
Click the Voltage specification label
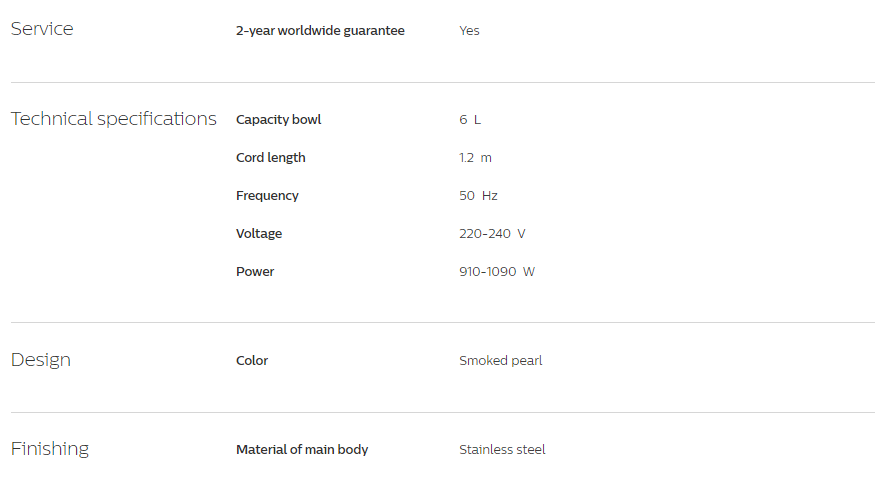coord(259,233)
